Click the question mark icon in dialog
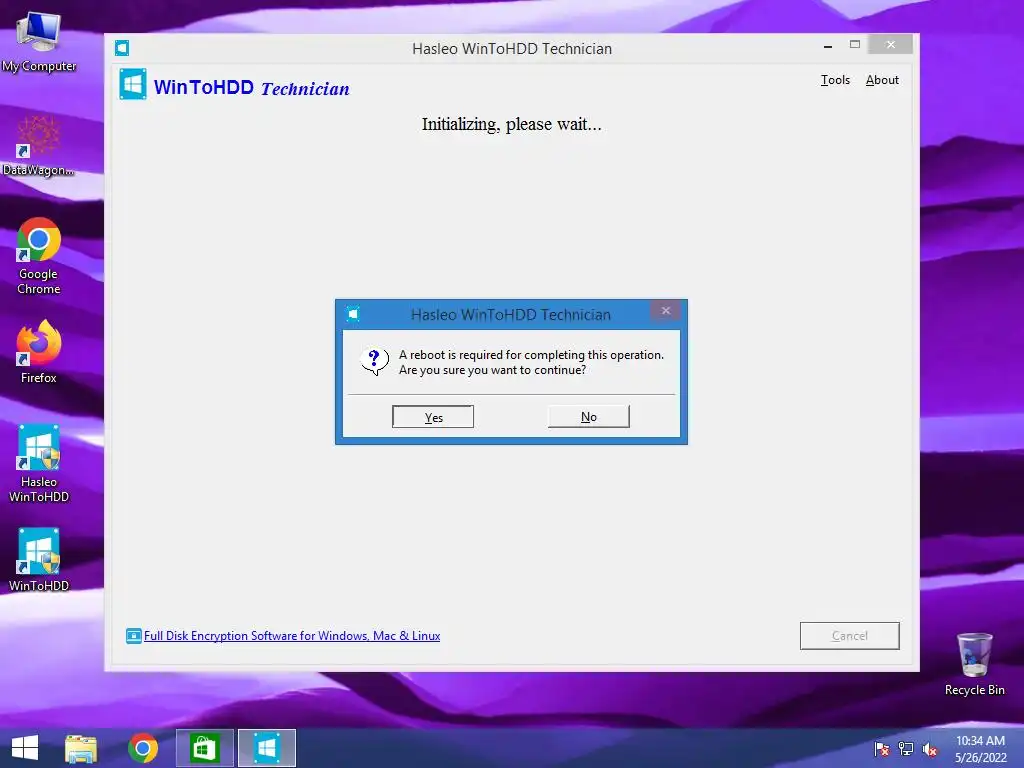Screen dimensions: 1024x768 [374, 361]
